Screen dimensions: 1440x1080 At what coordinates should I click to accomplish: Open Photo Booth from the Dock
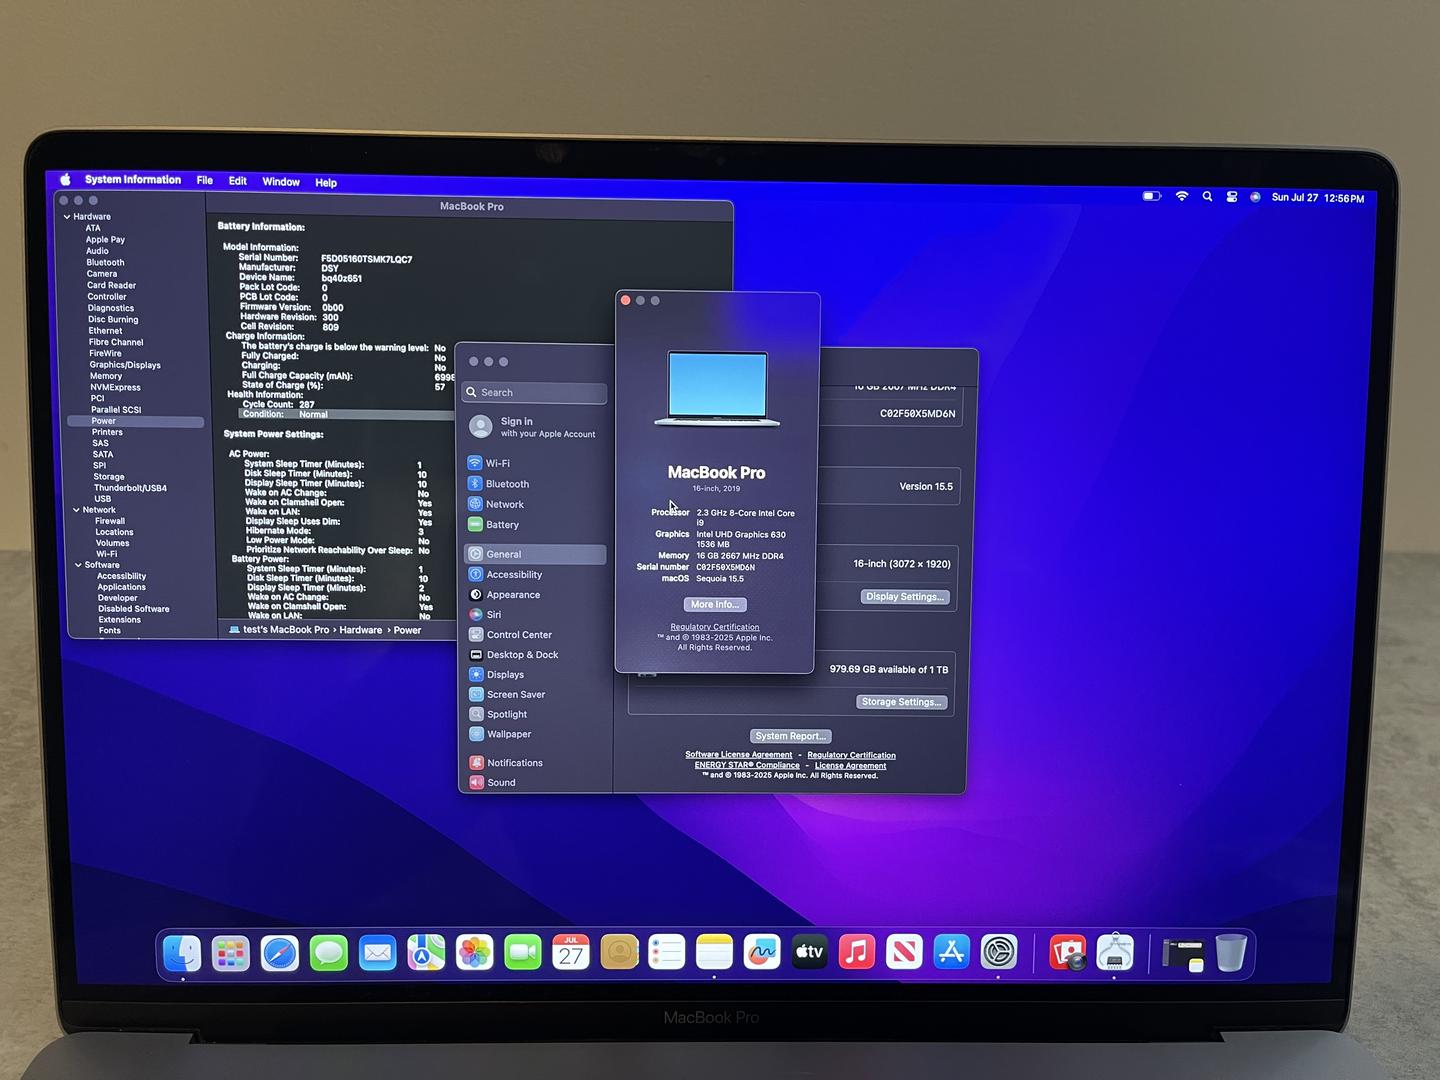pyautogui.click(x=1067, y=953)
